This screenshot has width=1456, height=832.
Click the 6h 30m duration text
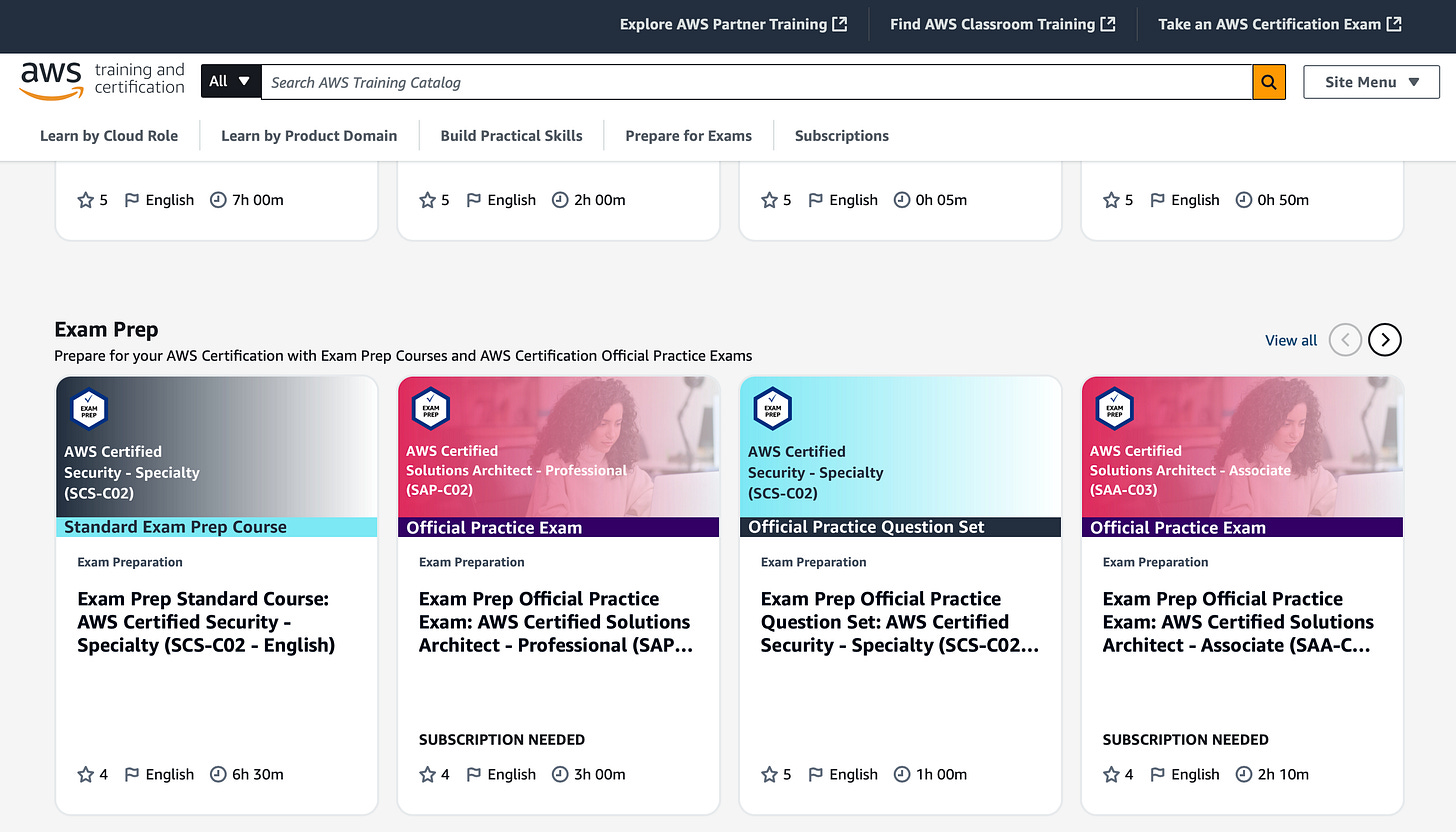[x=258, y=774]
